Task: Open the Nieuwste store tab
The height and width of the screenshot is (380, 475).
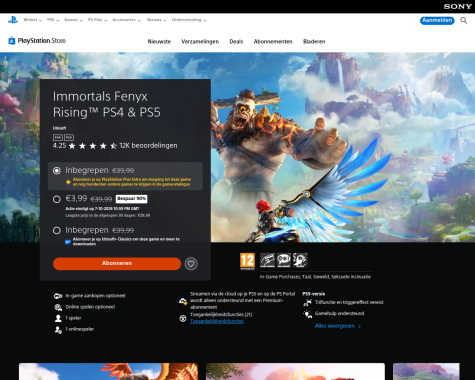Action: click(159, 42)
